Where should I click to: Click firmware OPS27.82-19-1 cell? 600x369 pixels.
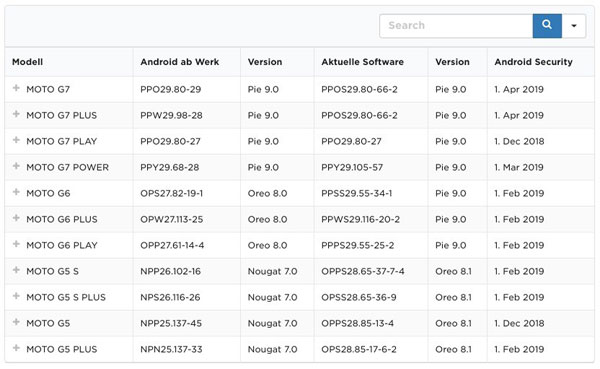coord(171,193)
